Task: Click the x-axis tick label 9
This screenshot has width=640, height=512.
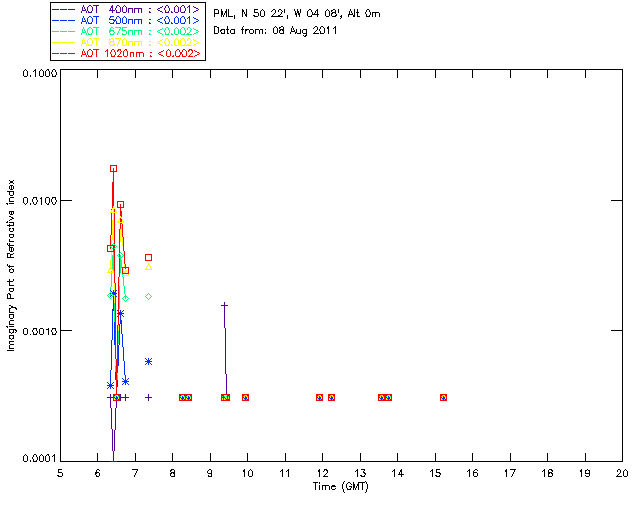Action: pyautogui.click(x=210, y=473)
